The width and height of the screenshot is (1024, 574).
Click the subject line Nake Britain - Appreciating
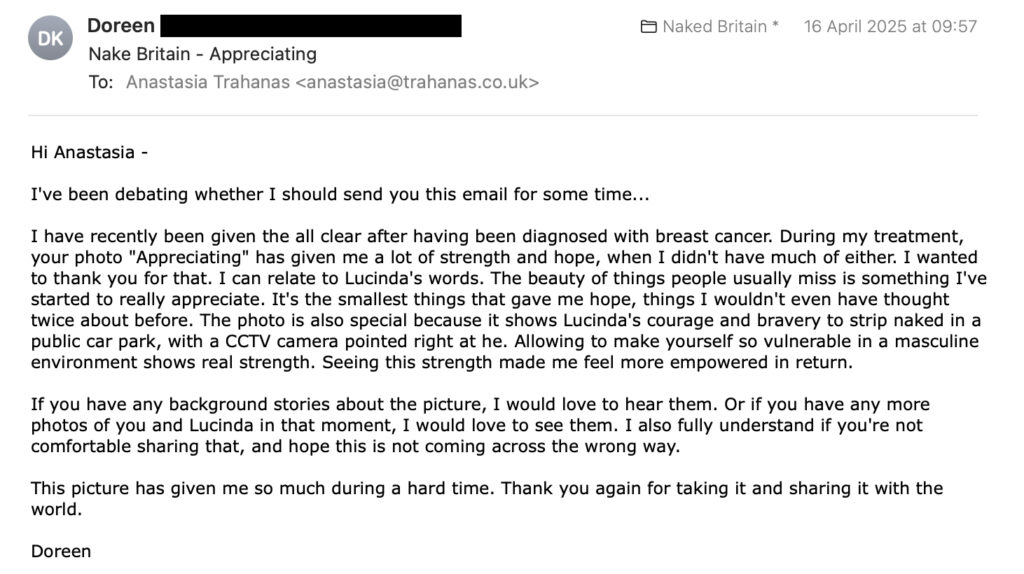click(x=202, y=54)
